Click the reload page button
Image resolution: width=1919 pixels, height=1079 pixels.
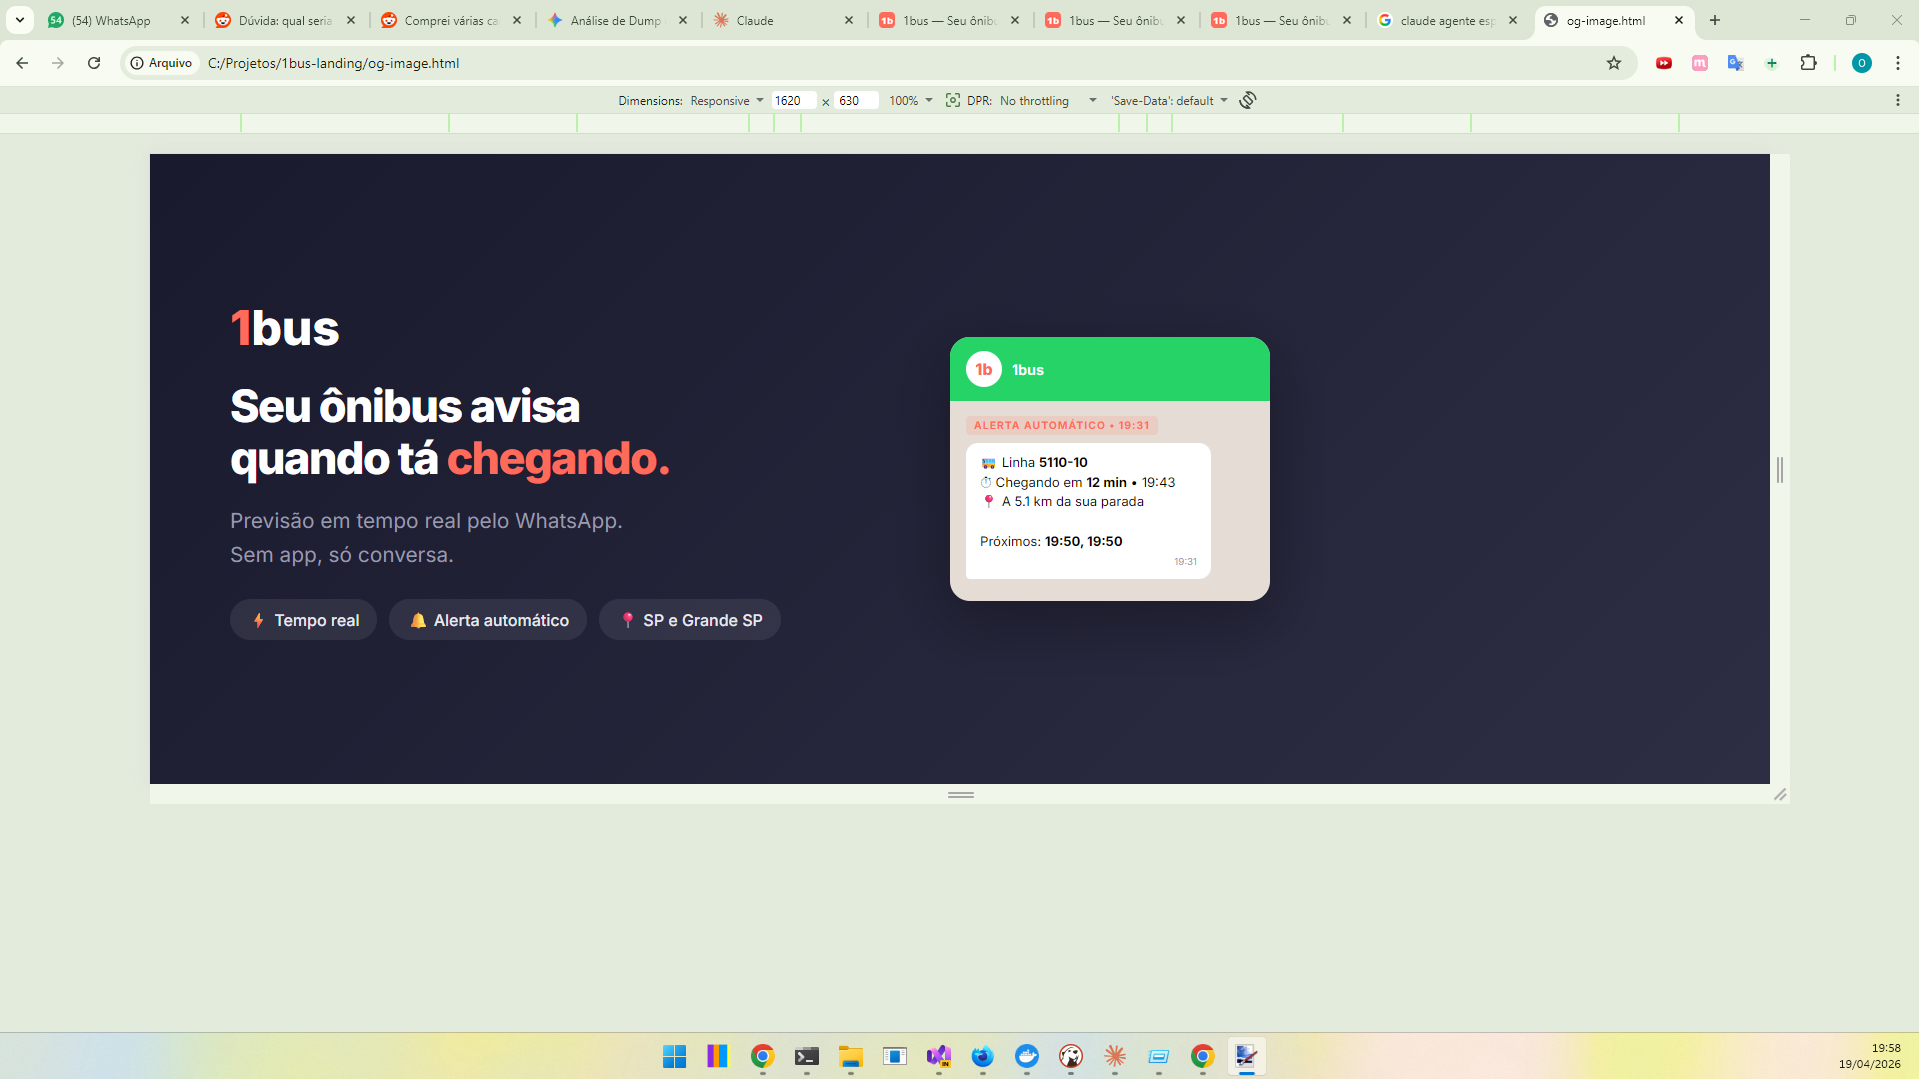point(94,63)
